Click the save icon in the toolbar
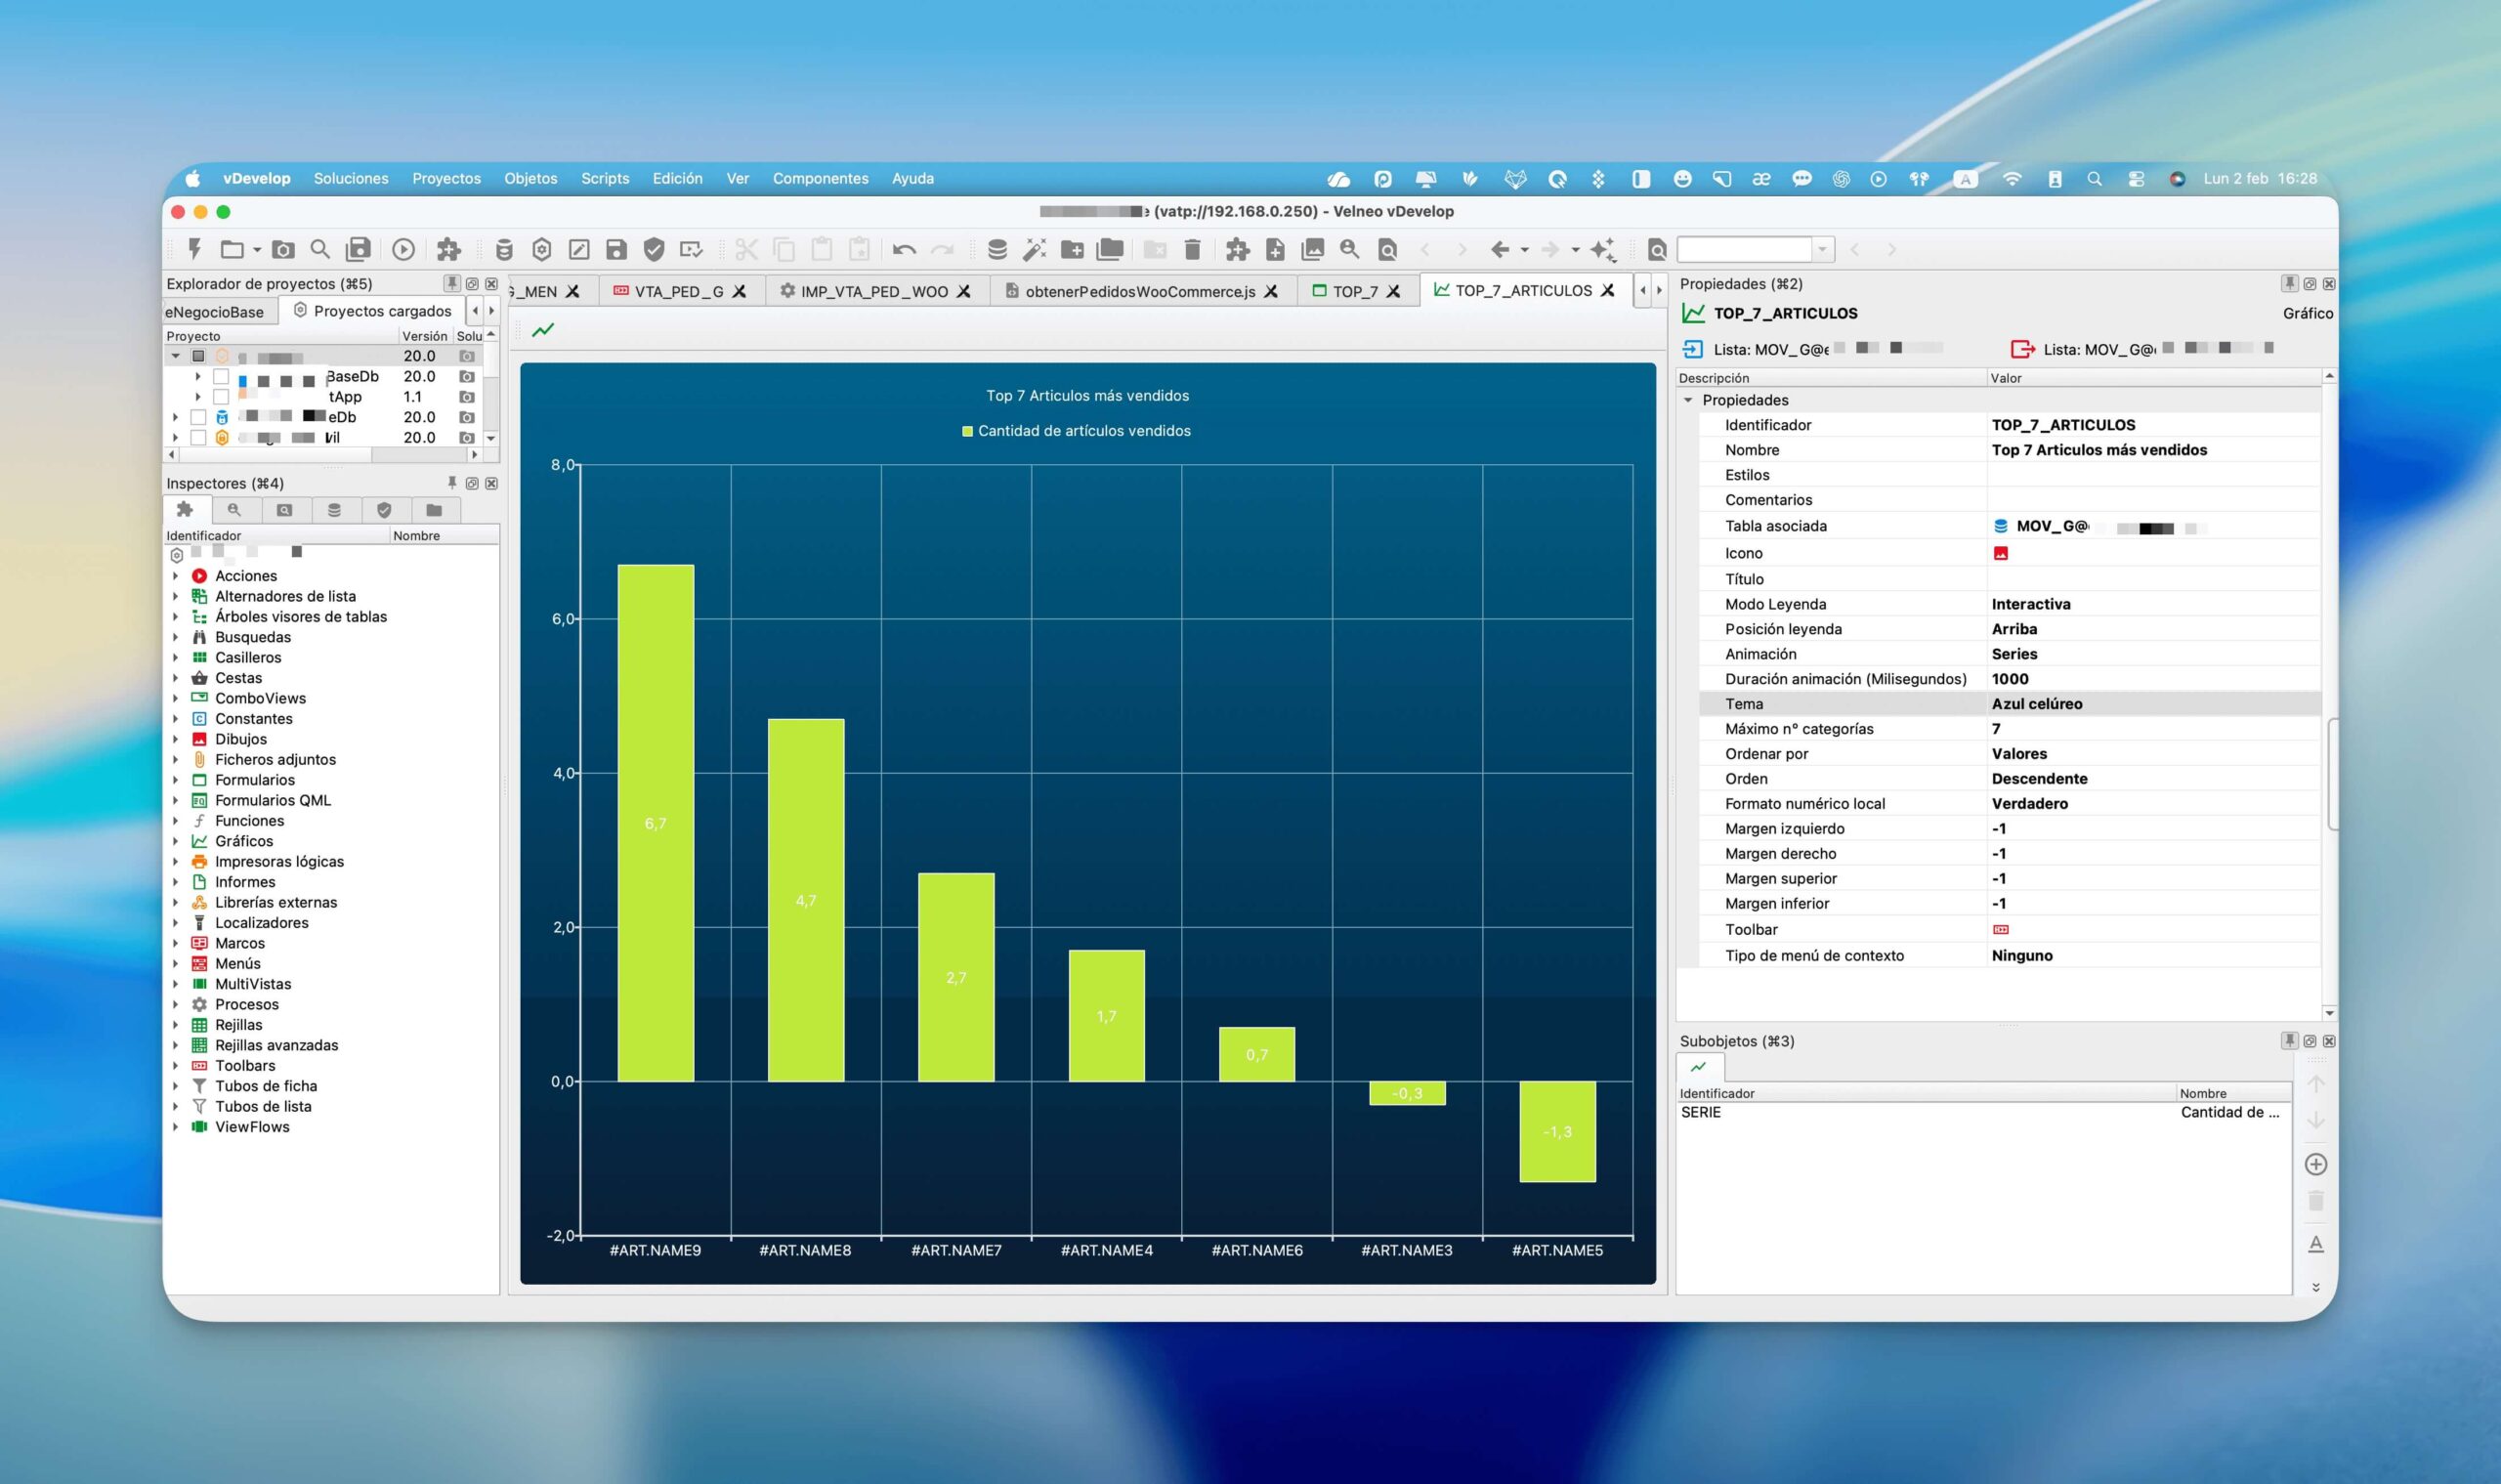The width and height of the screenshot is (2501, 1484). pos(616,249)
